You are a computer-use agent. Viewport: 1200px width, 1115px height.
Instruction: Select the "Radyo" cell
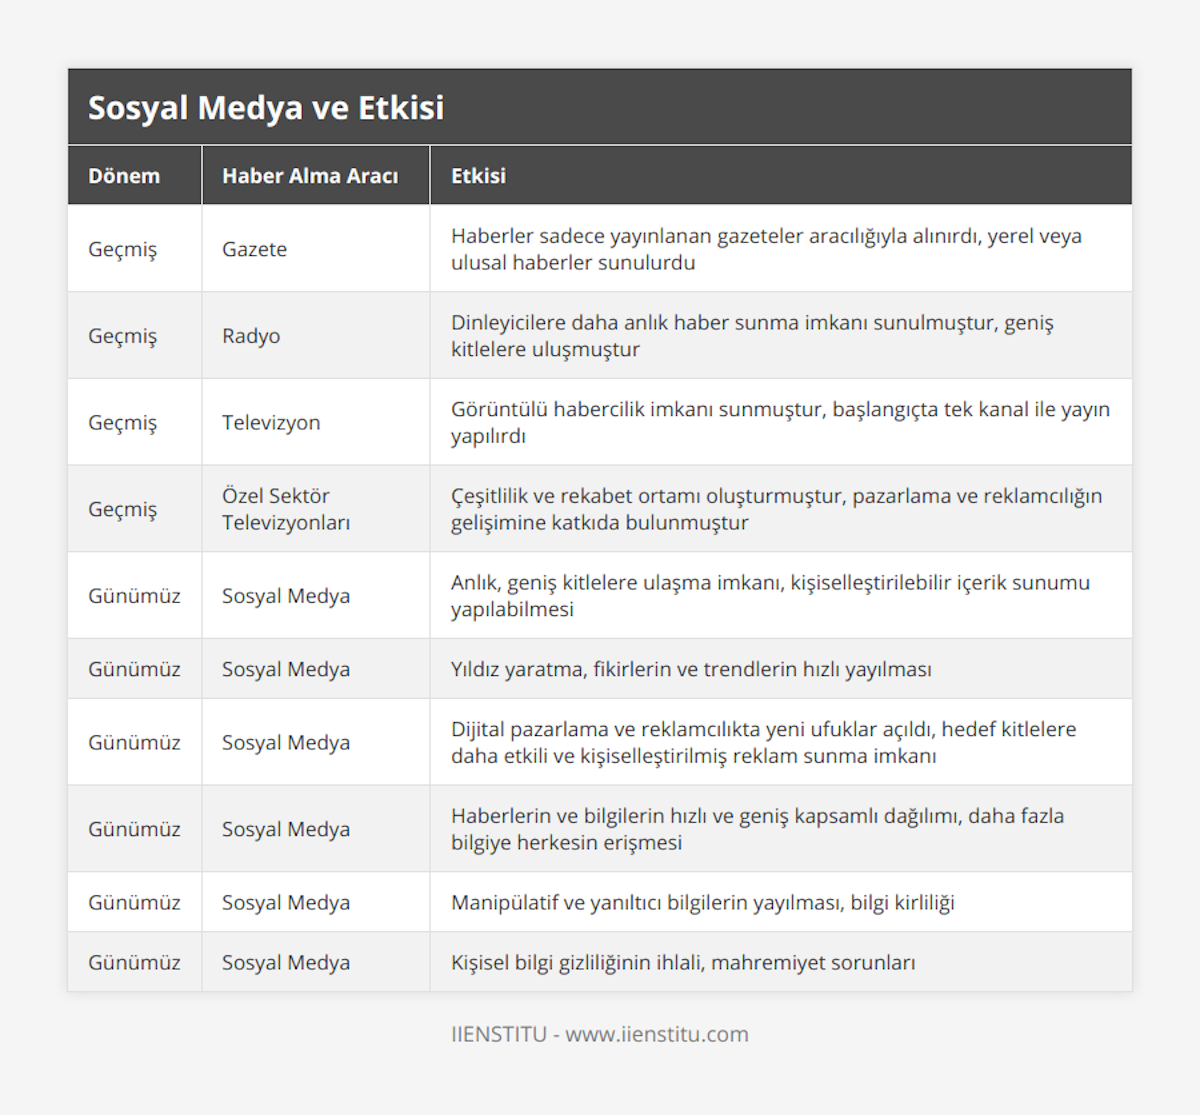(251, 336)
